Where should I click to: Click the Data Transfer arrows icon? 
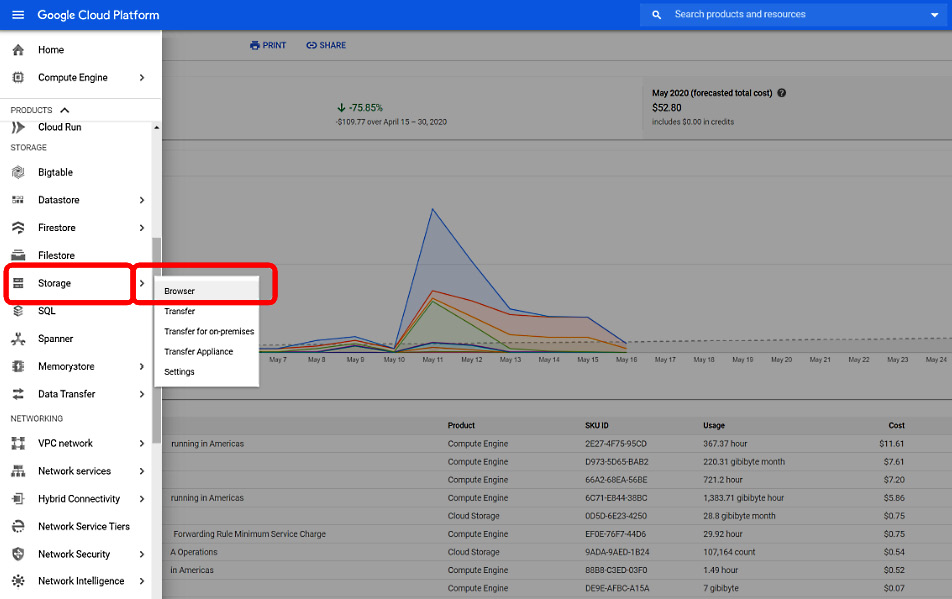click(18, 394)
